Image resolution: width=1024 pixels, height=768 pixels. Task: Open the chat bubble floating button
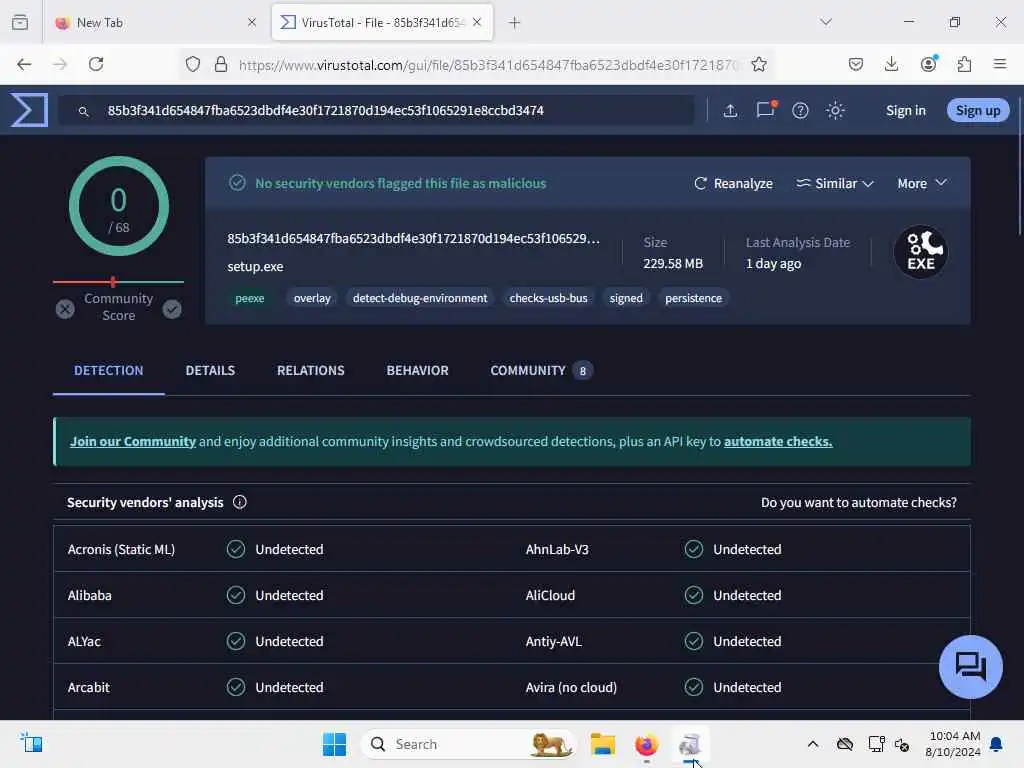tap(970, 667)
